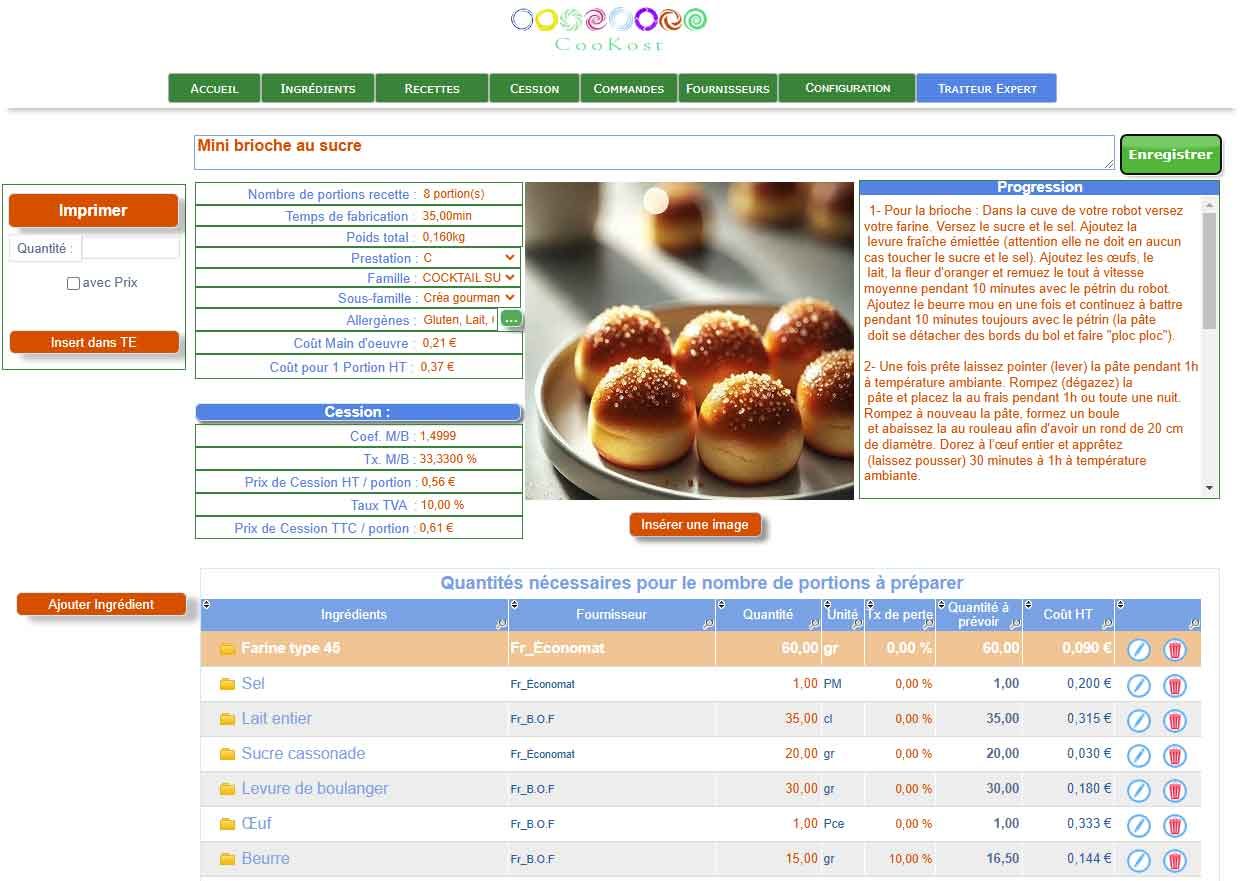Open the Fournisseurs menu tab
1240x881 pixels.
727,88
